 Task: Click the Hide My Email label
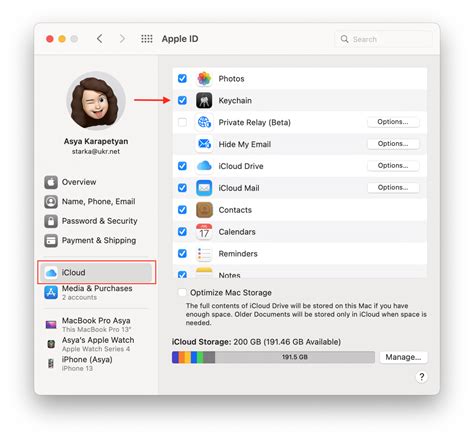coord(245,144)
